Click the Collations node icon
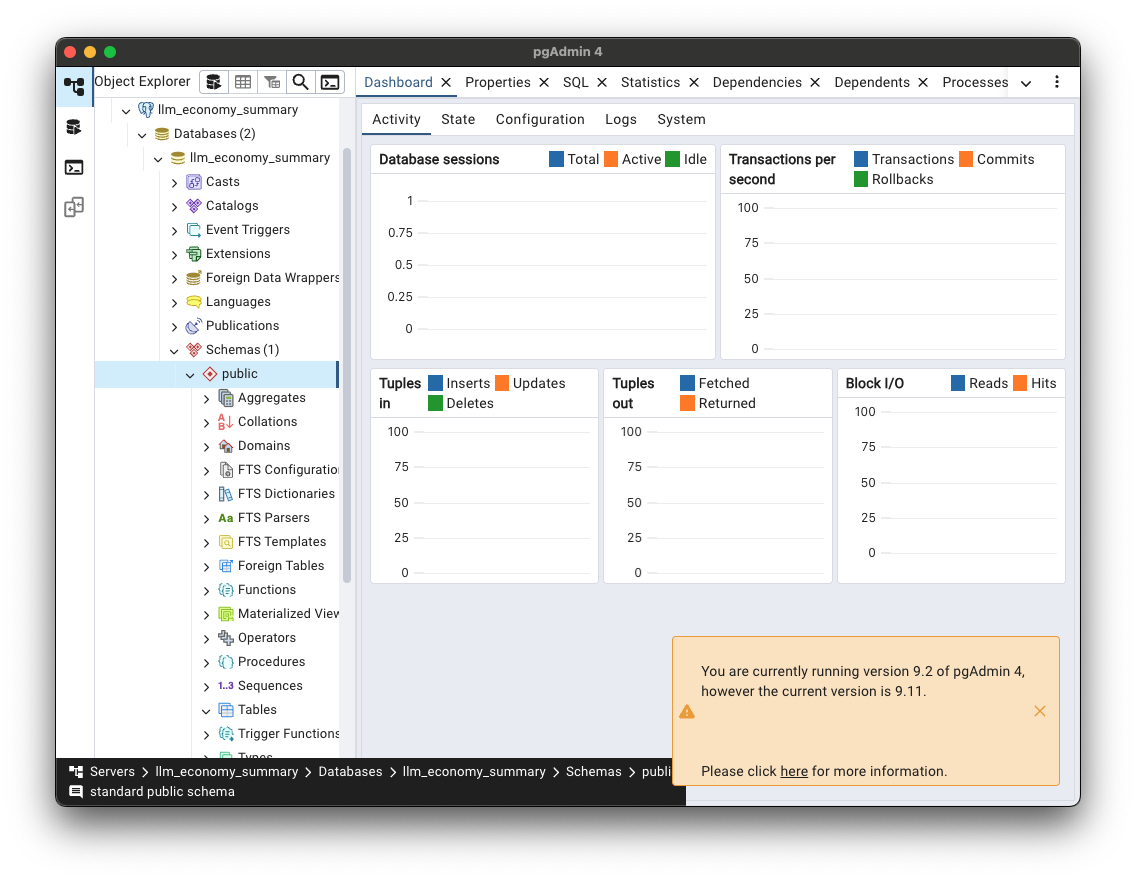1136x880 pixels. pyautogui.click(x=226, y=422)
